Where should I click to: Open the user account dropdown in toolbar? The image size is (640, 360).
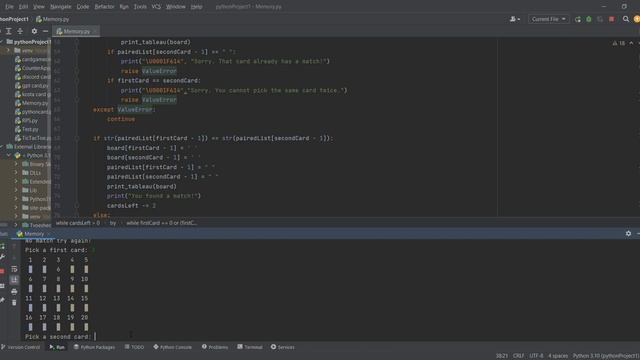[x=515, y=19]
